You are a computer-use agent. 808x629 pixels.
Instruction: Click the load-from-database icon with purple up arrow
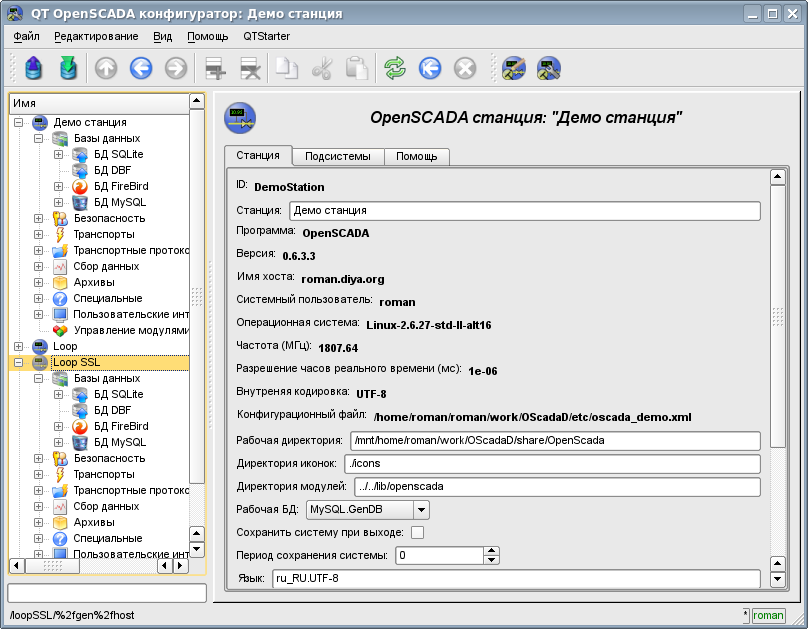point(33,68)
